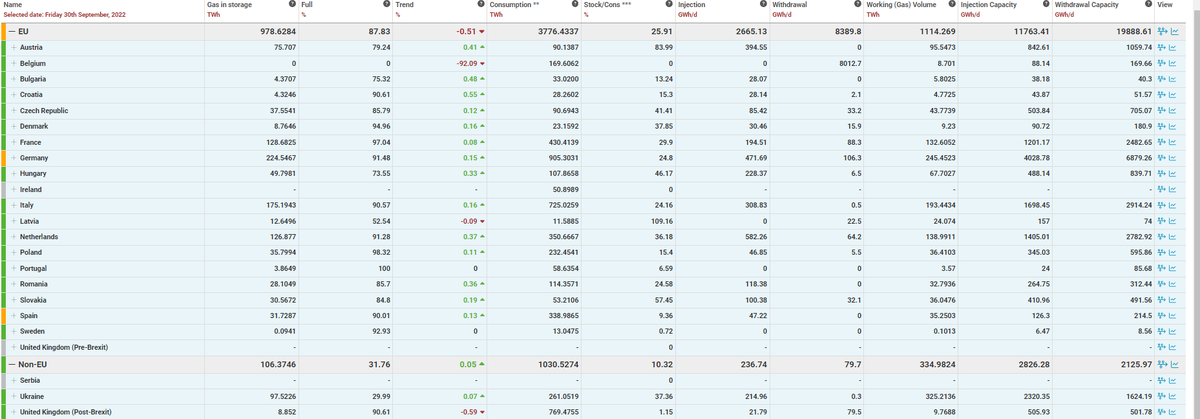Expand the Czech Republic row

tap(14, 111)
